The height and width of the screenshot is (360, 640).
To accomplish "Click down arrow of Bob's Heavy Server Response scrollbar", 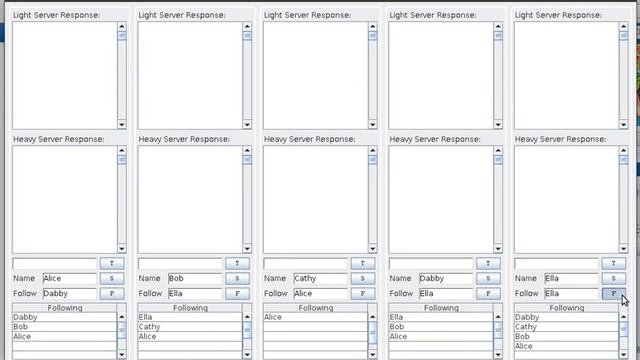I will click(247, 248).
